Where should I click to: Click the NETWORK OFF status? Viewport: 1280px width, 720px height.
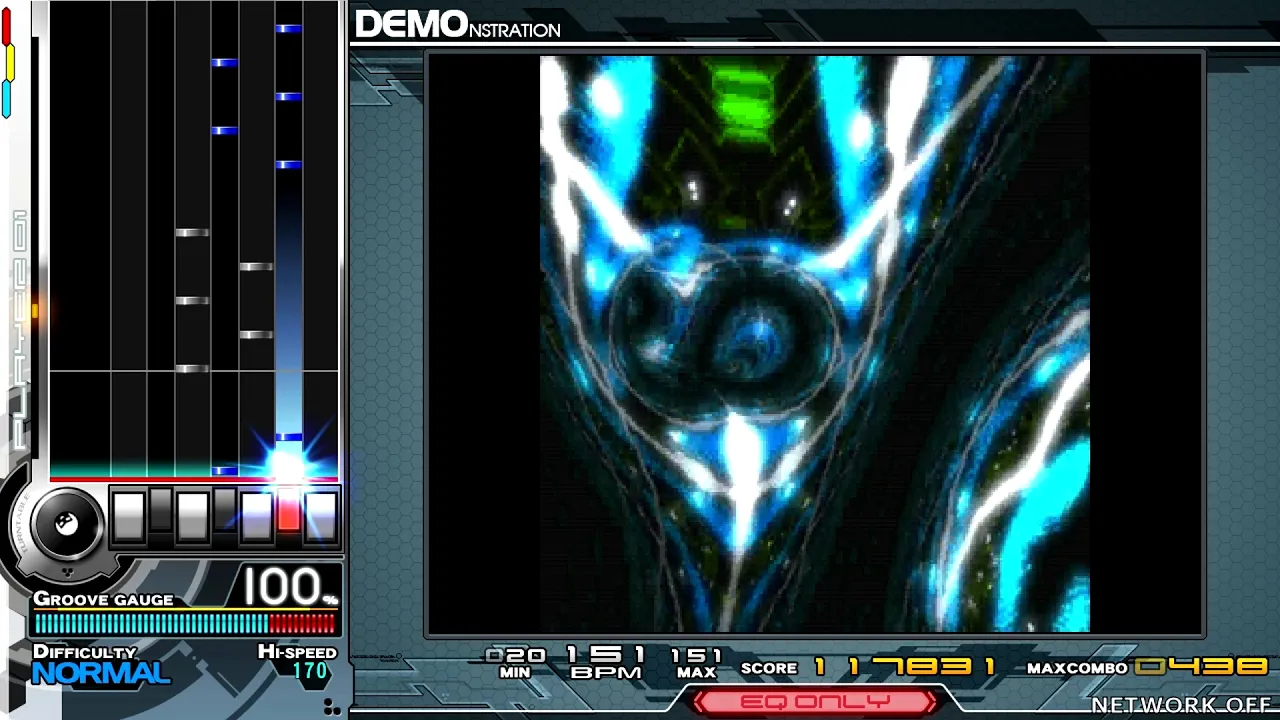pos(1181,705)
